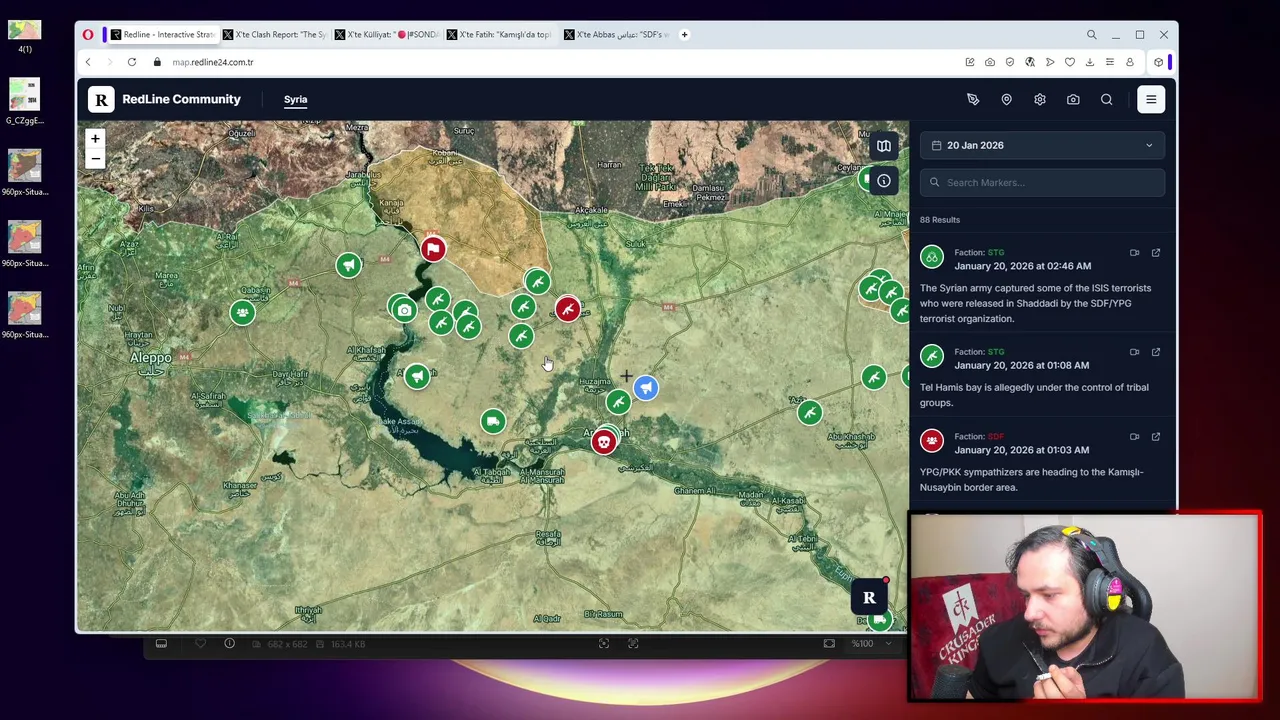This screenshot has height=720, width=1280.
Task: Open a new browser tab with plus button
Action: pos(684,34)
